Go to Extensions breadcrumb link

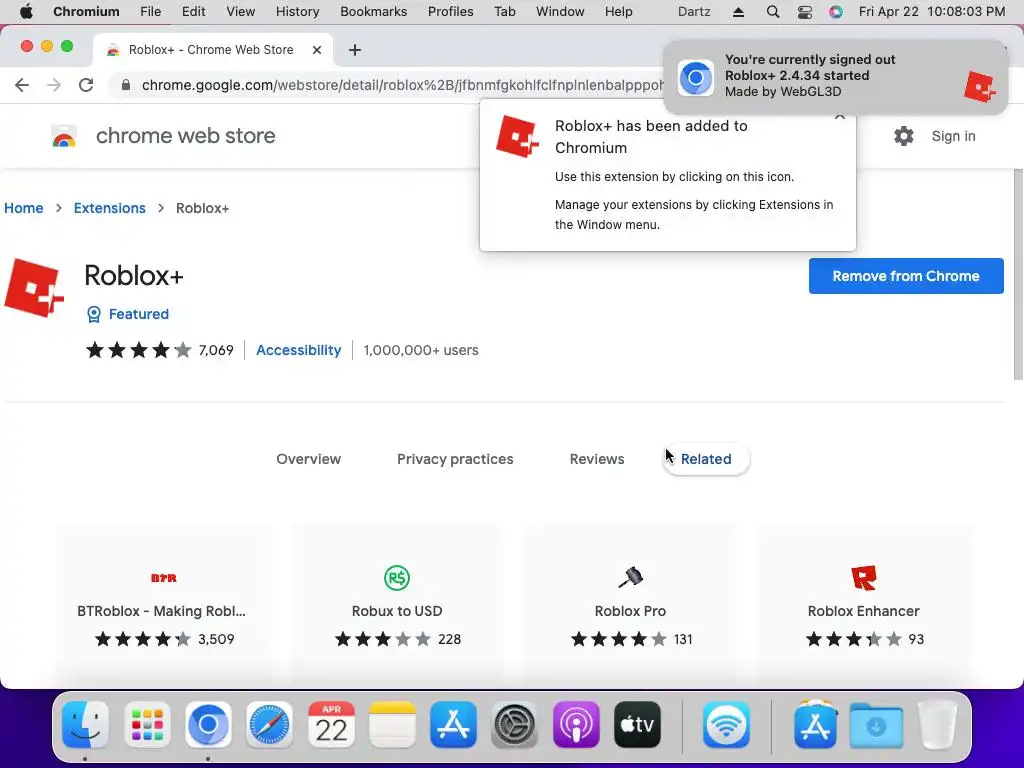pyautogui.click(x=110, y=208)
